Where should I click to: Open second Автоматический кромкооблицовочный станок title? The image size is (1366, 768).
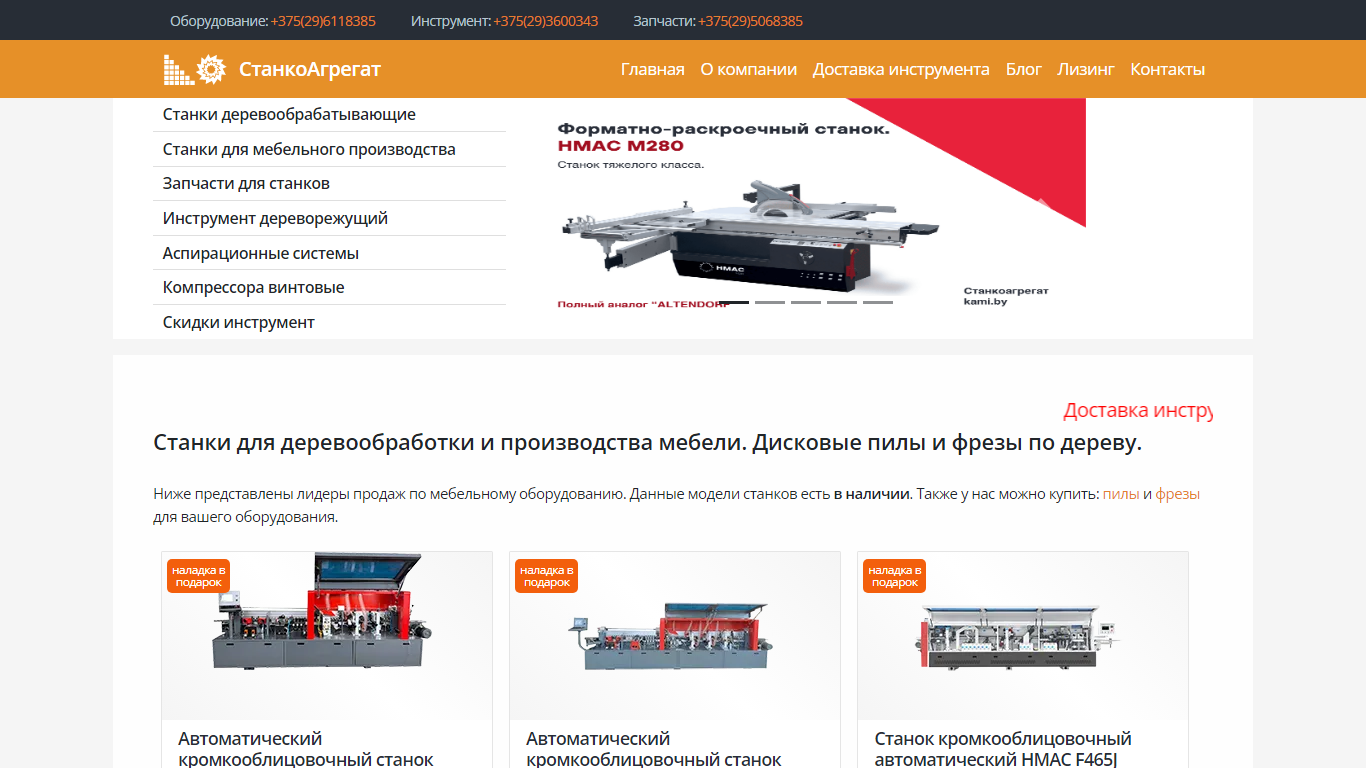pos(654,749)
